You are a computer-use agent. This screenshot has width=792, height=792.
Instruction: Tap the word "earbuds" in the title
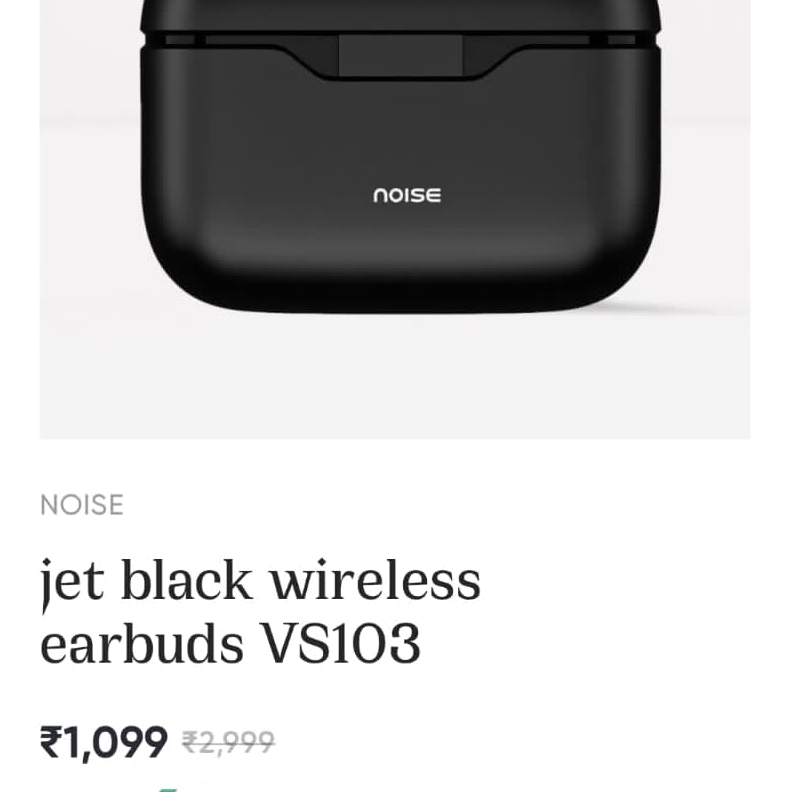(x=142, y=644)
